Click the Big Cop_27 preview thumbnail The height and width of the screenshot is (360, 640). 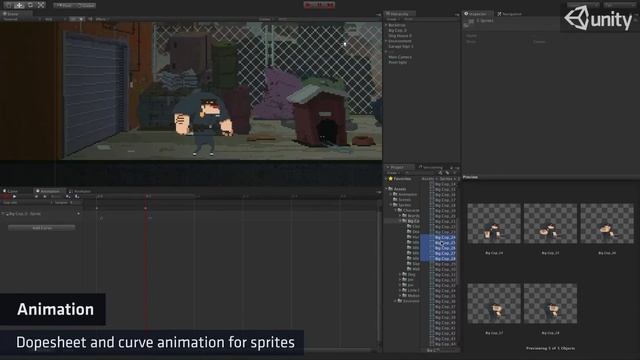[x=494, y=304]
